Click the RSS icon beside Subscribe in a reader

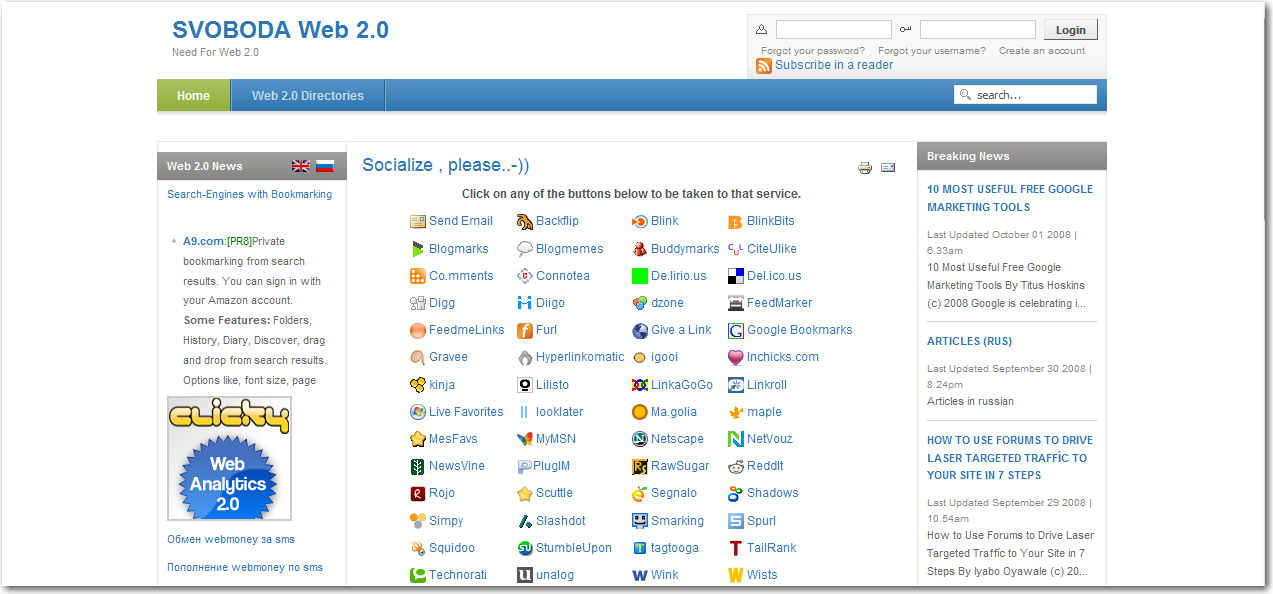[x=763, y=65]
